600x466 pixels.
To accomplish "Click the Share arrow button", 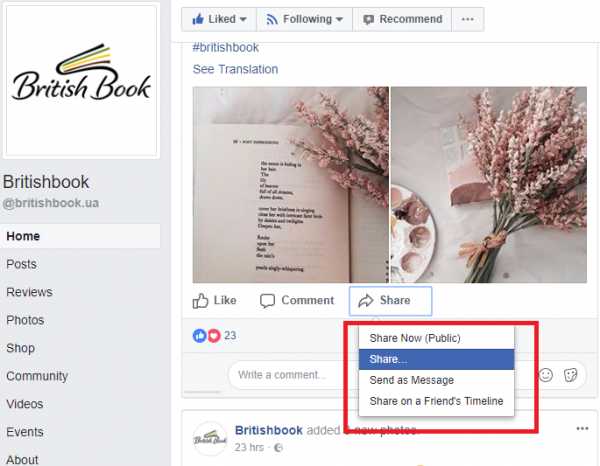I will tap(390, 301).
